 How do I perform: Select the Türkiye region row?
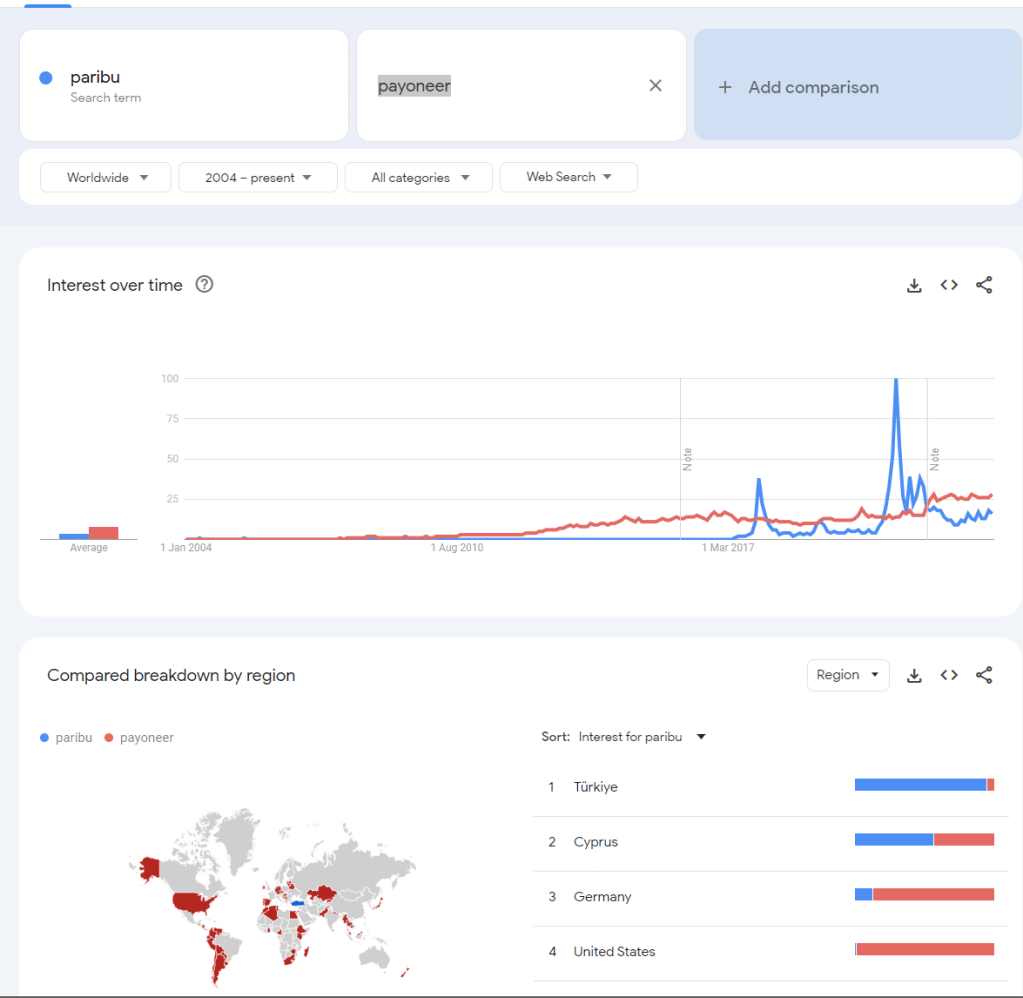point(771,787)
